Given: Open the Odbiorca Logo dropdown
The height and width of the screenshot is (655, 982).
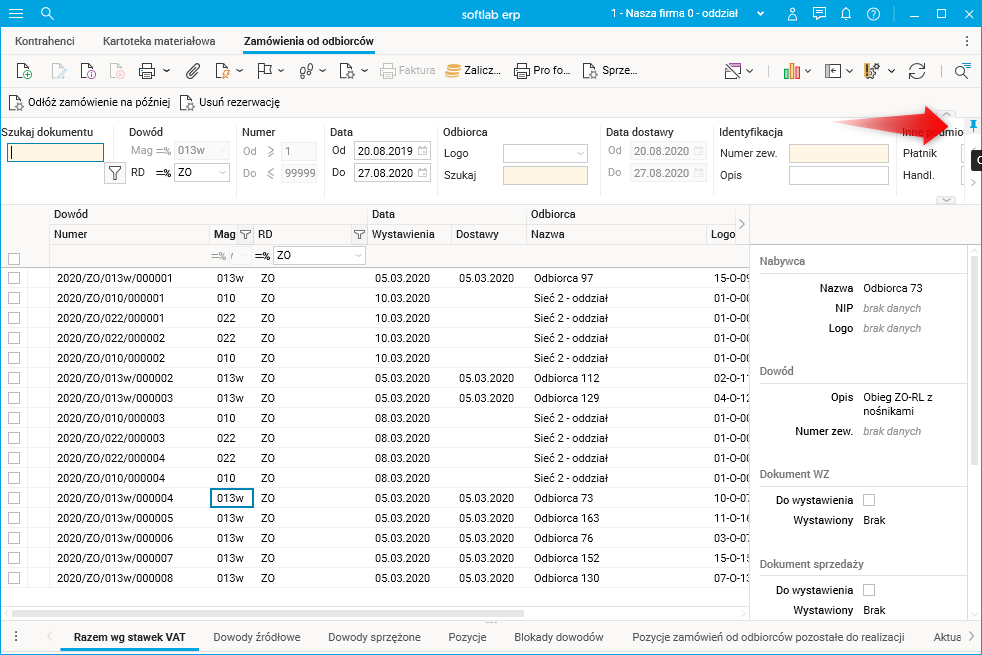Looking at the screenshot, I should pyautogui.click(x=580, y=153).
